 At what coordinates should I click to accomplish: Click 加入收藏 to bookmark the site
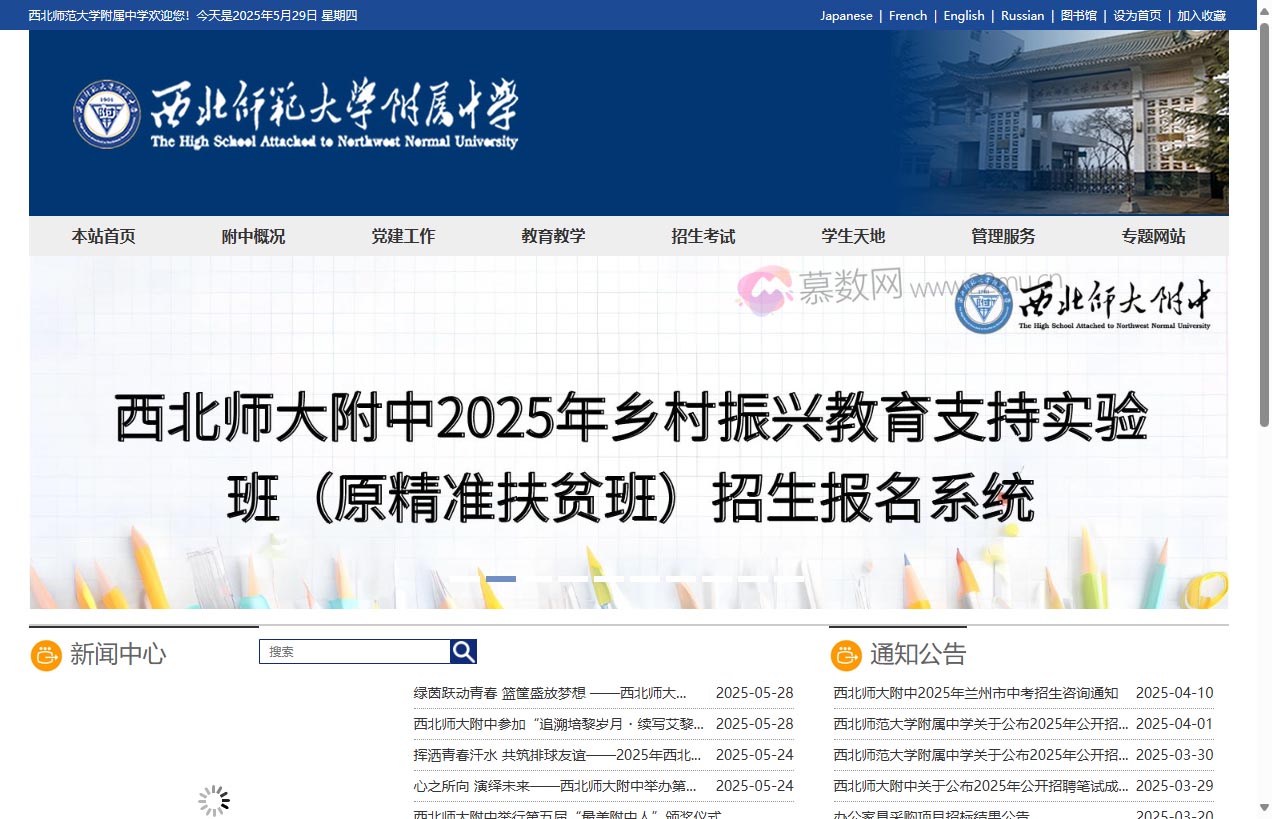tap(1202, 15)
